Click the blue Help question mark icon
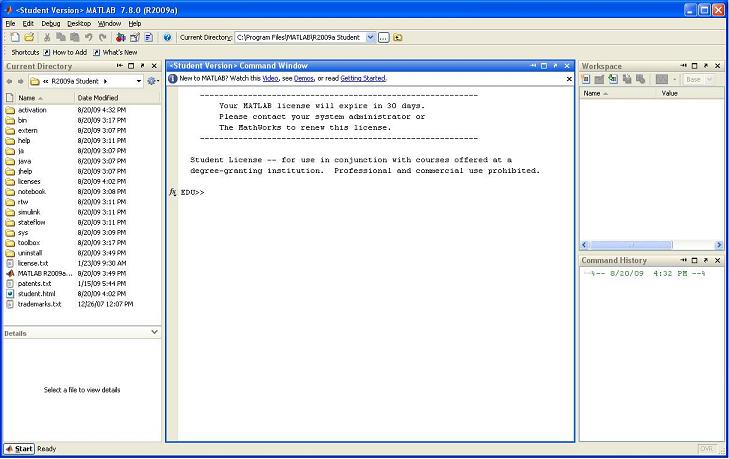 (167, 37)
